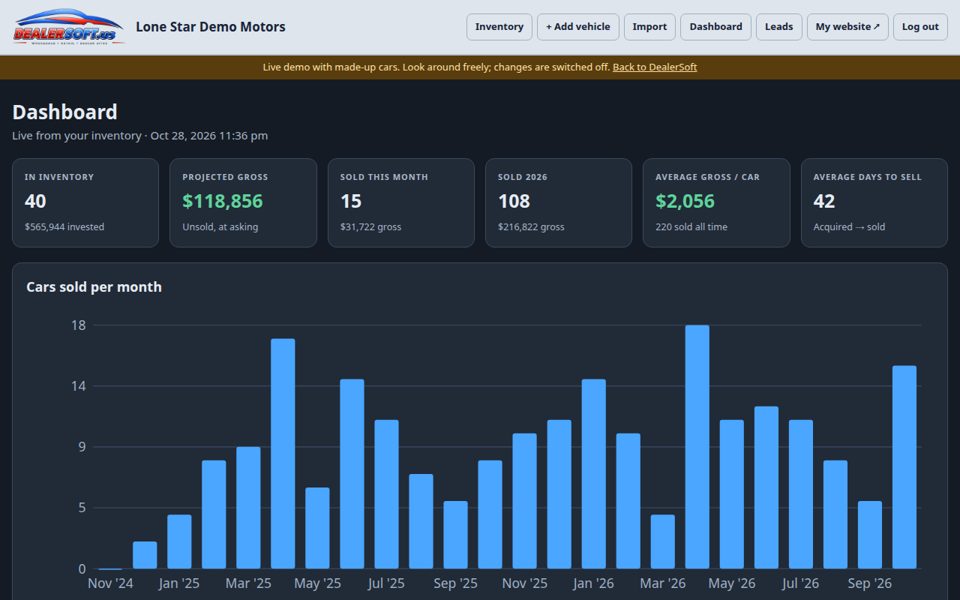
Task: Click the bar above Sep '25 label
Action: coord(456,535)
